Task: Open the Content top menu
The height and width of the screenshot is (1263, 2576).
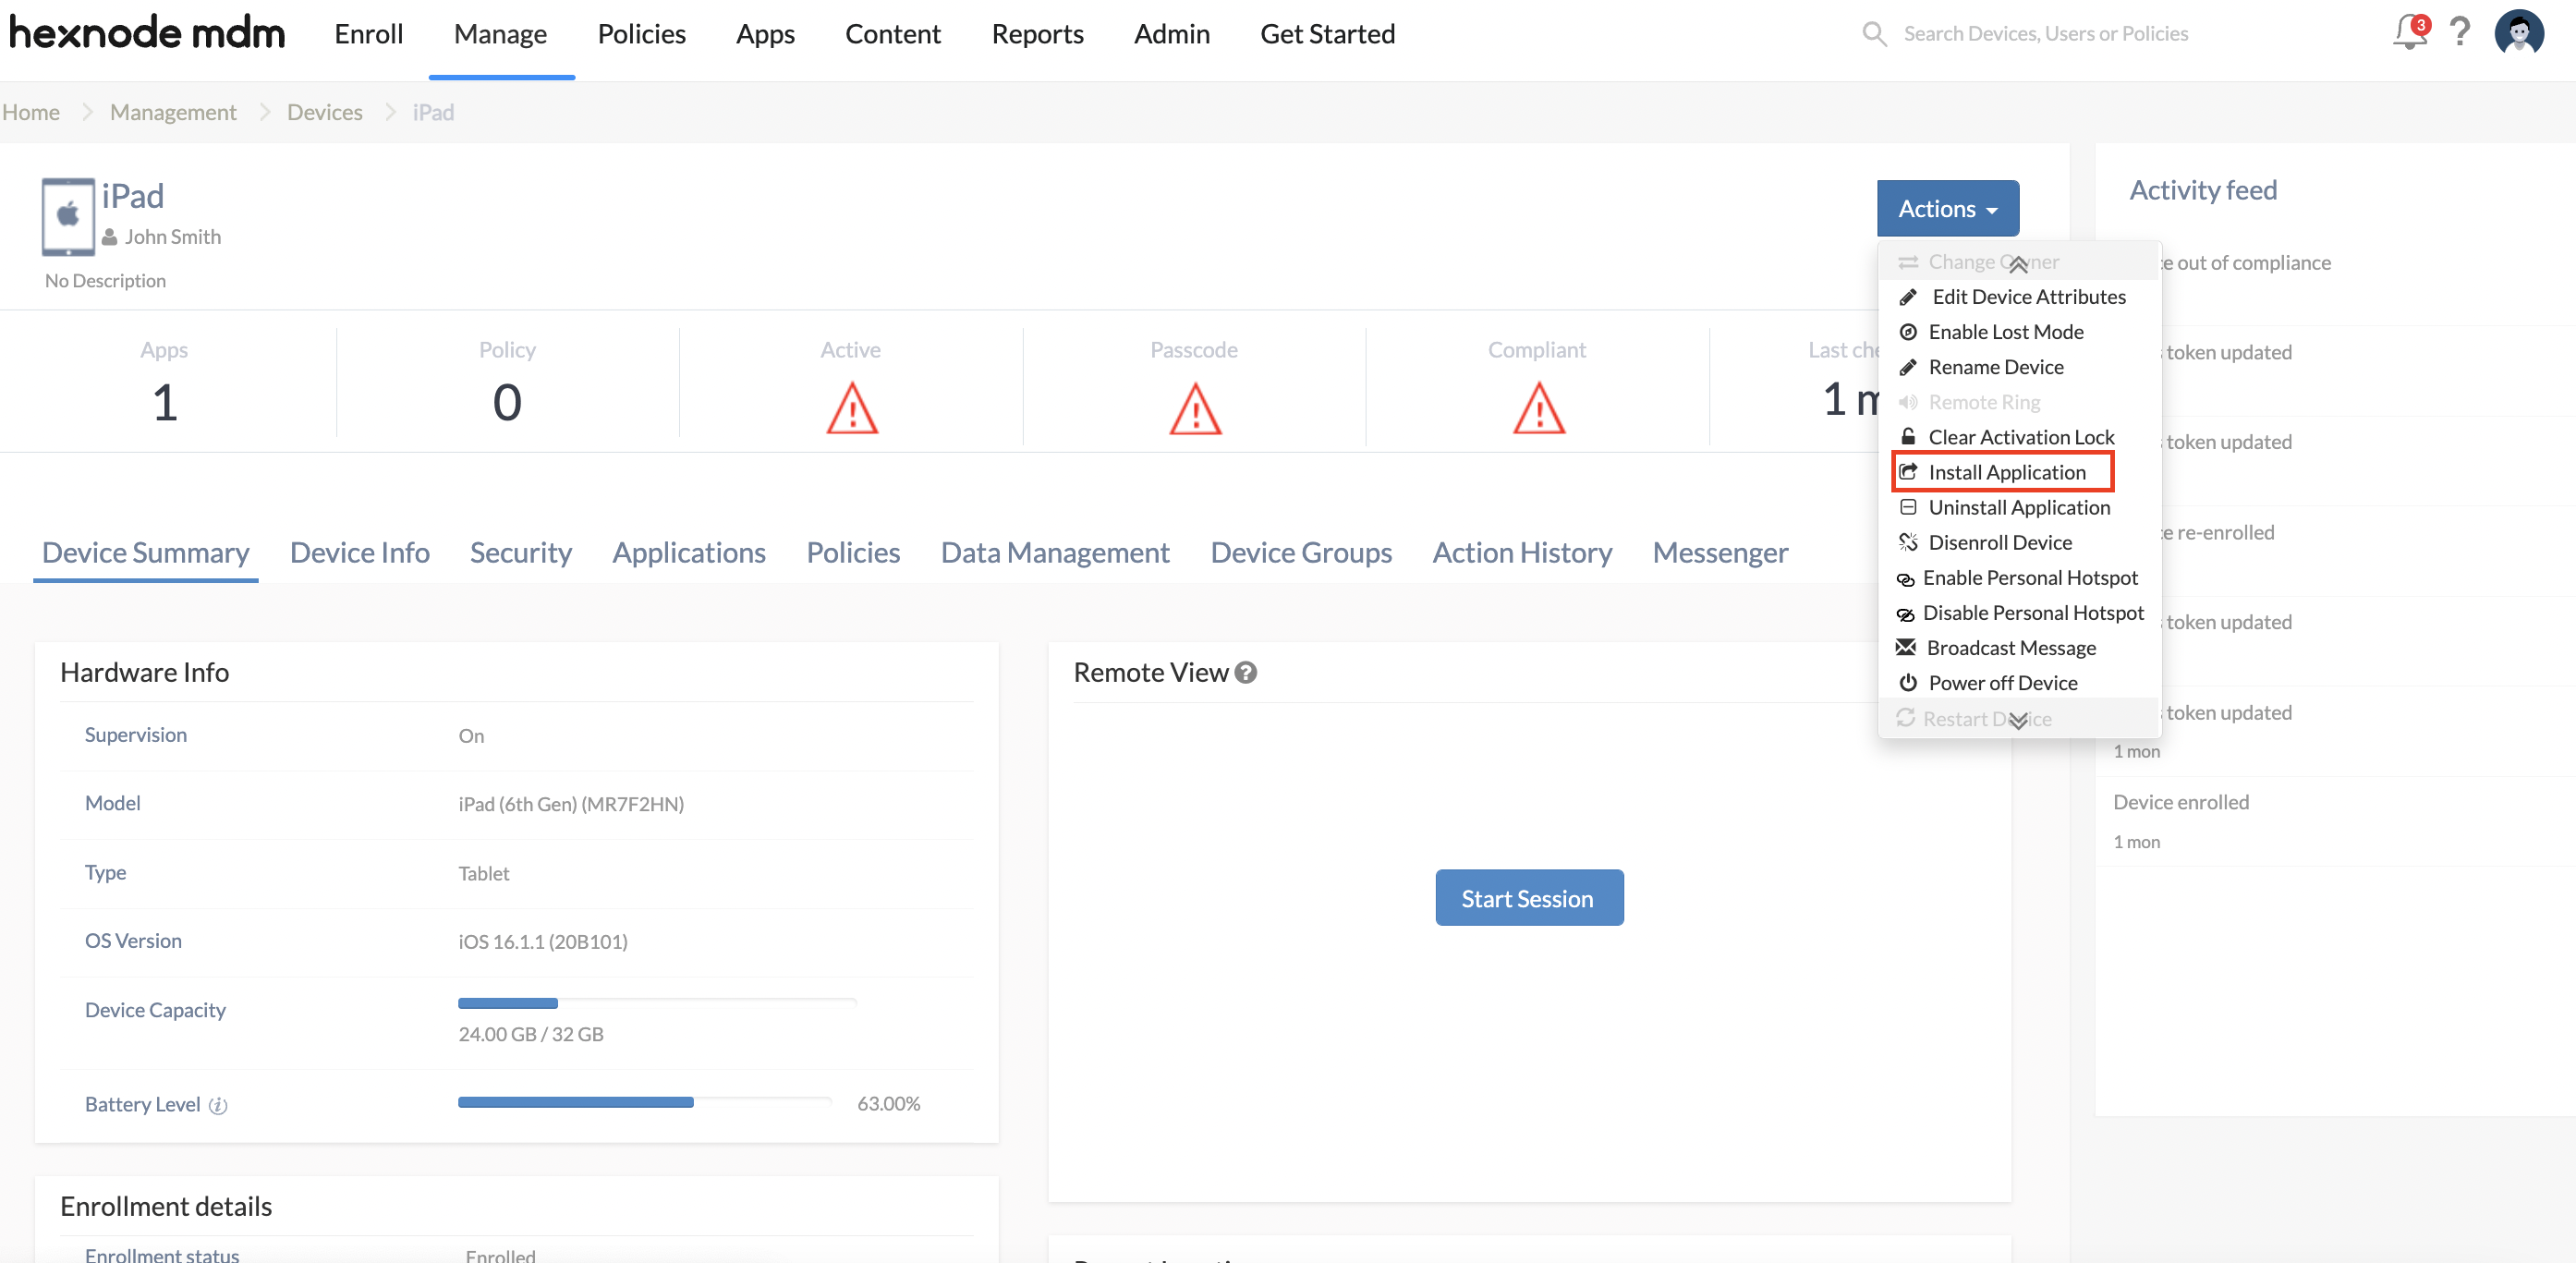Action: click(x=892, y=34)
